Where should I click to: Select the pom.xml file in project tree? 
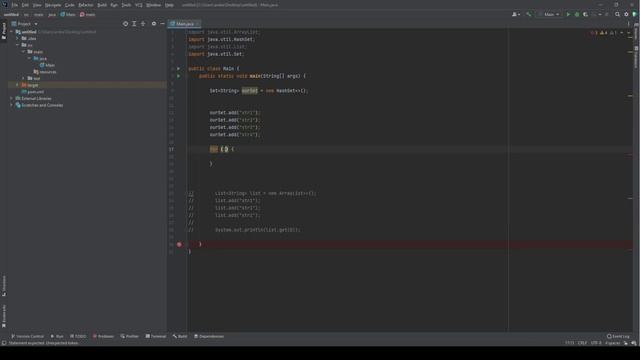(x=33, y=92)
